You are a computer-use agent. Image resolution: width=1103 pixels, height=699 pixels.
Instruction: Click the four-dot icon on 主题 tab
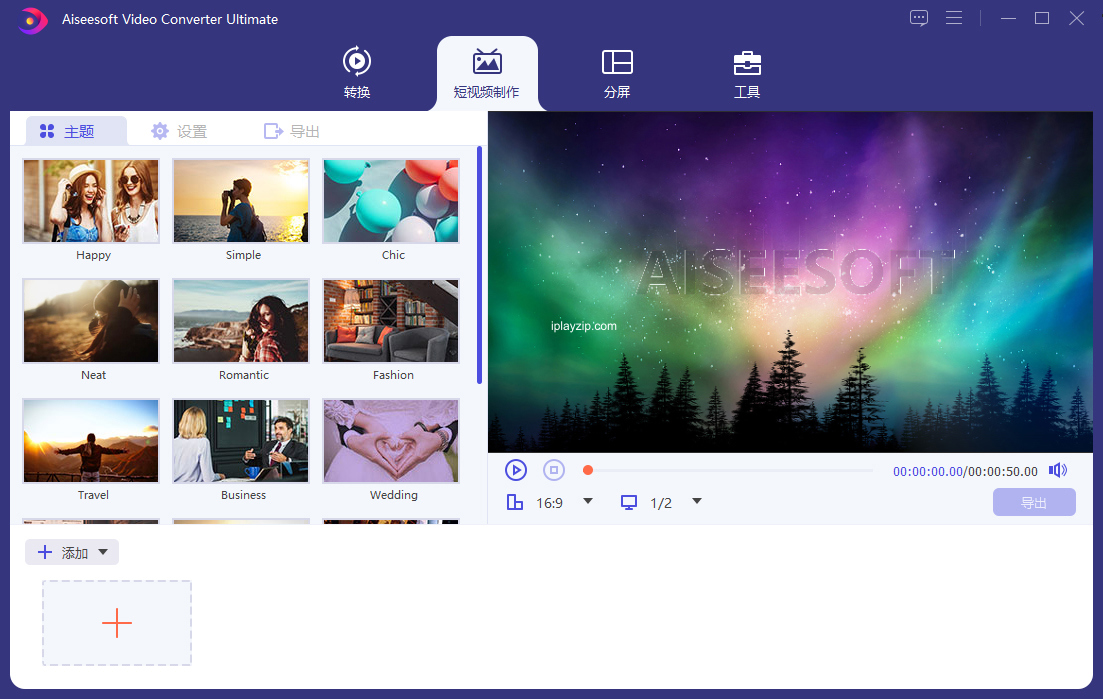pos(47,131)
